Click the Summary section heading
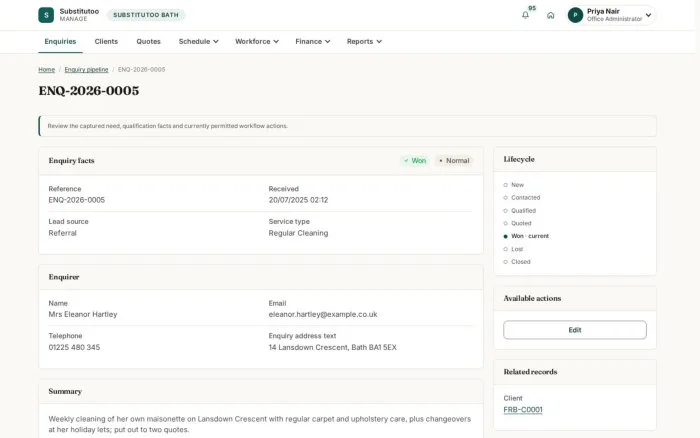Viewport: 700px width, 438px height. coord(65,392)
